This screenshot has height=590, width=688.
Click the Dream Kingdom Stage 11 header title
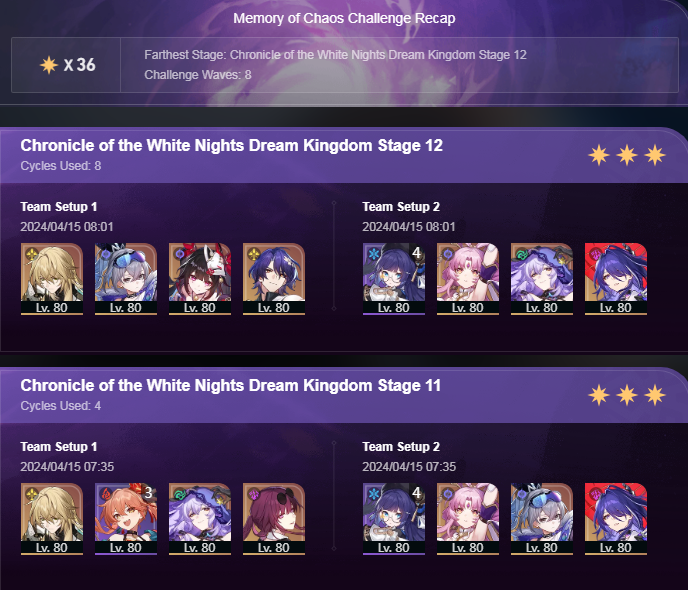[230, 385]
